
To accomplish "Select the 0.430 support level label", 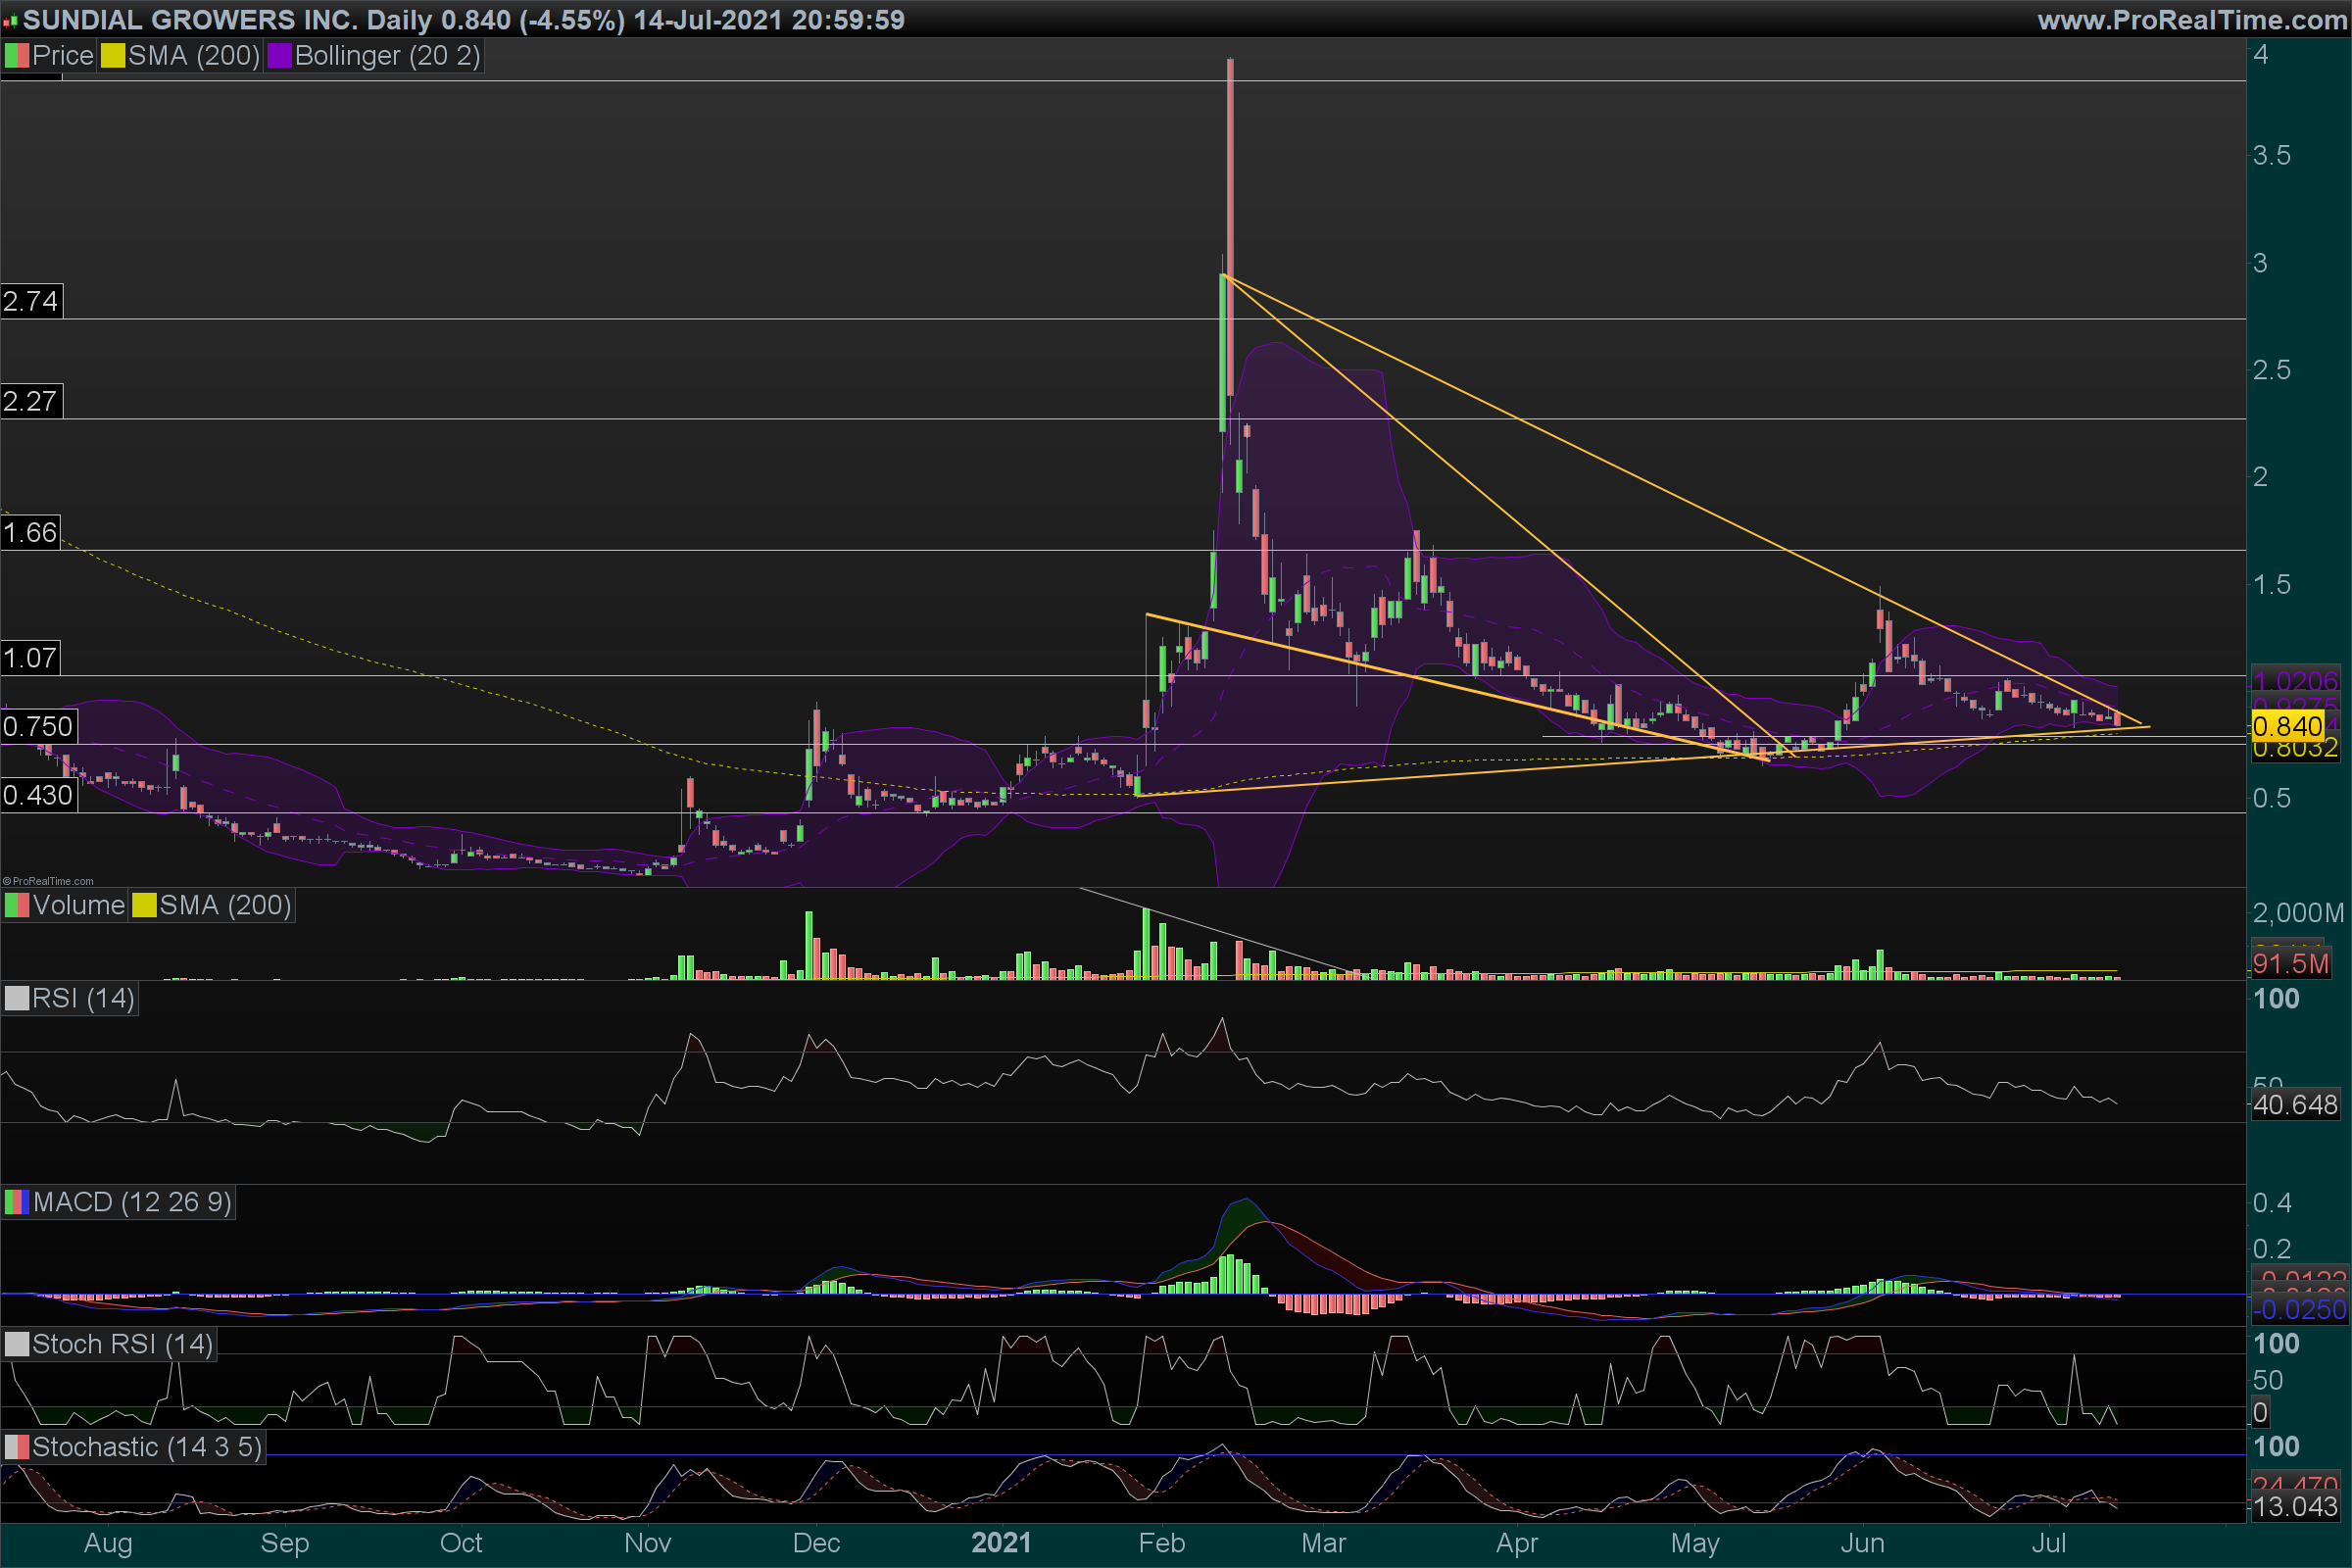I will (38, 796).
